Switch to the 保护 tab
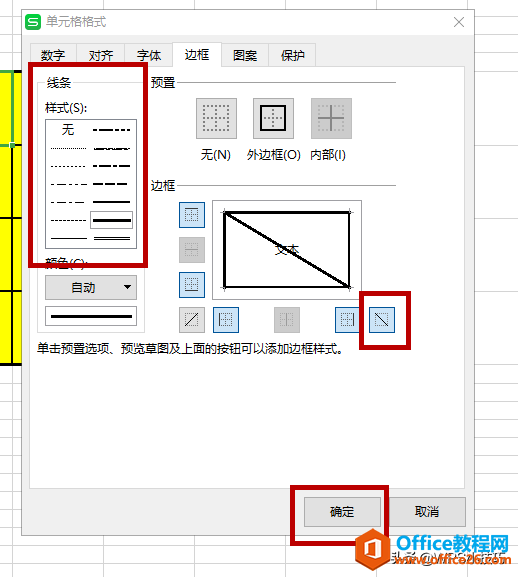Screen dimensions: 518x577 pyautogui.click(x=292, y=55)
